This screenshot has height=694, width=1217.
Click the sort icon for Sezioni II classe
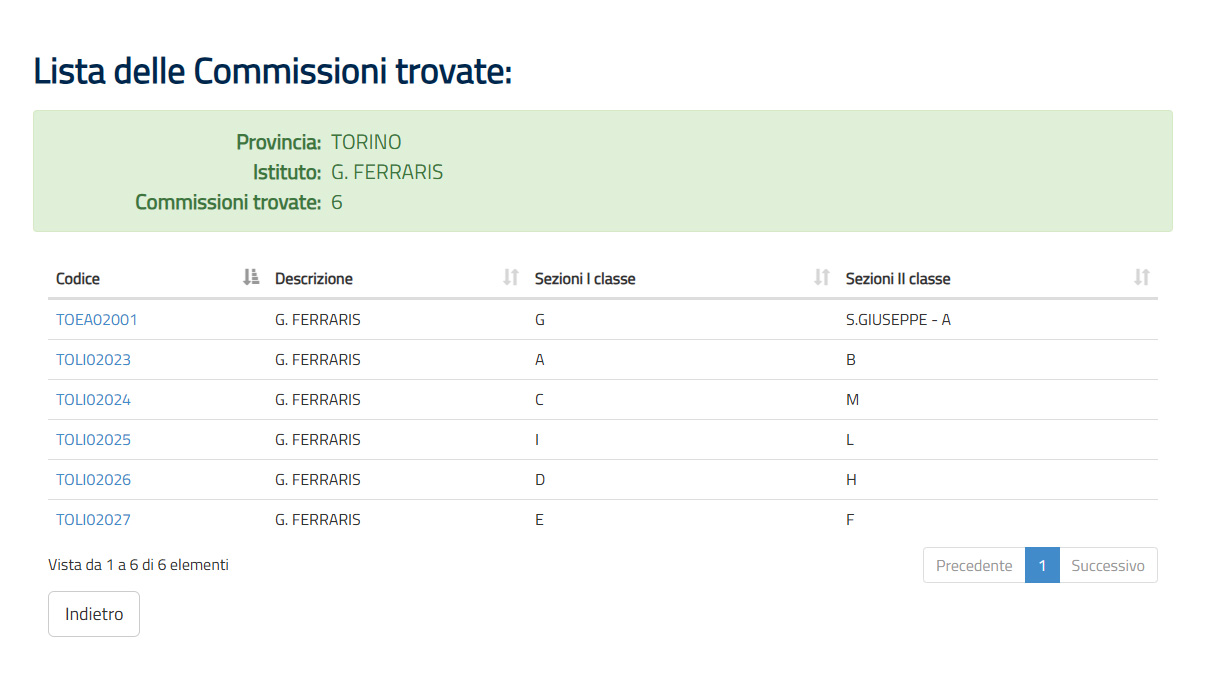tap(1141, 278)
